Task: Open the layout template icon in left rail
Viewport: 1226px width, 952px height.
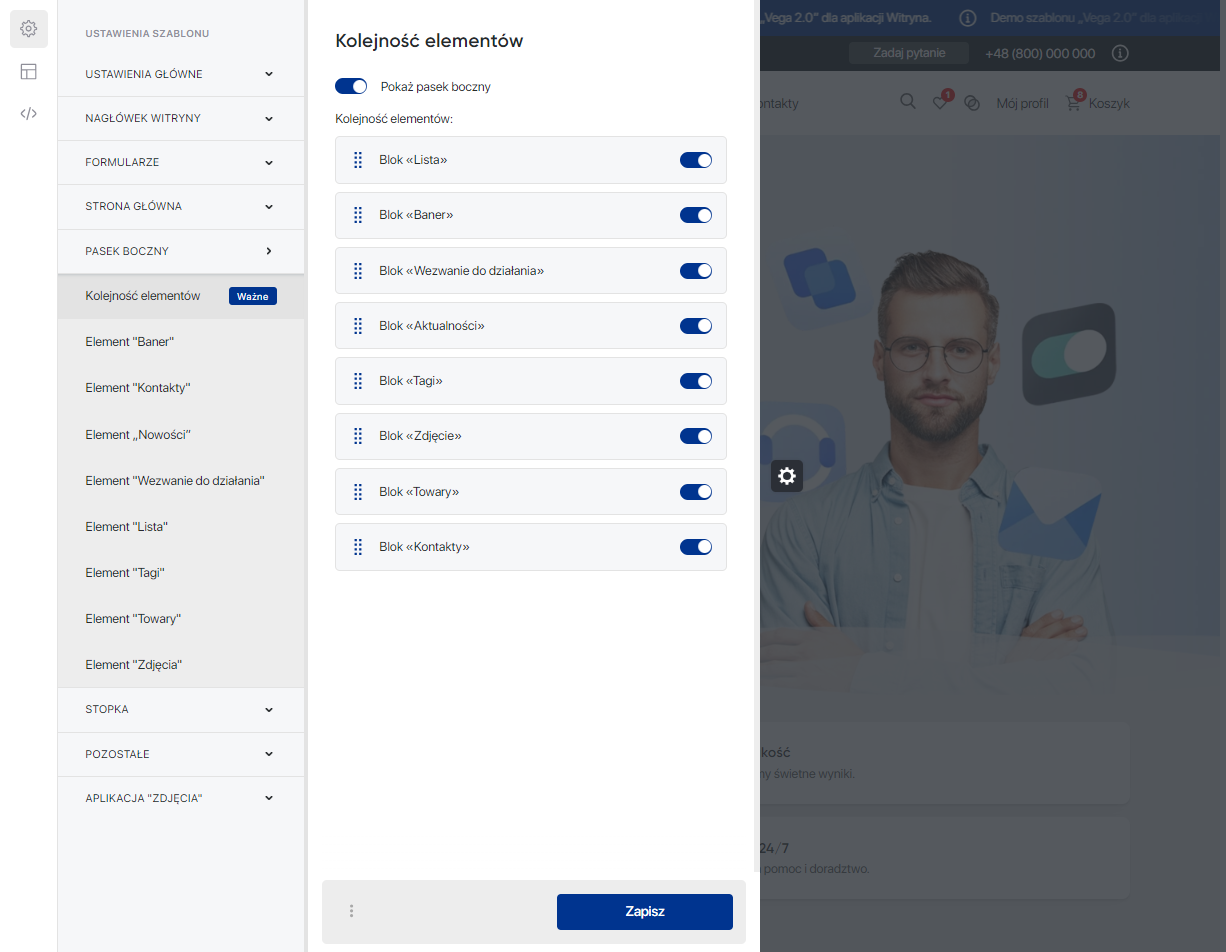Action: [x=29, y=71]
